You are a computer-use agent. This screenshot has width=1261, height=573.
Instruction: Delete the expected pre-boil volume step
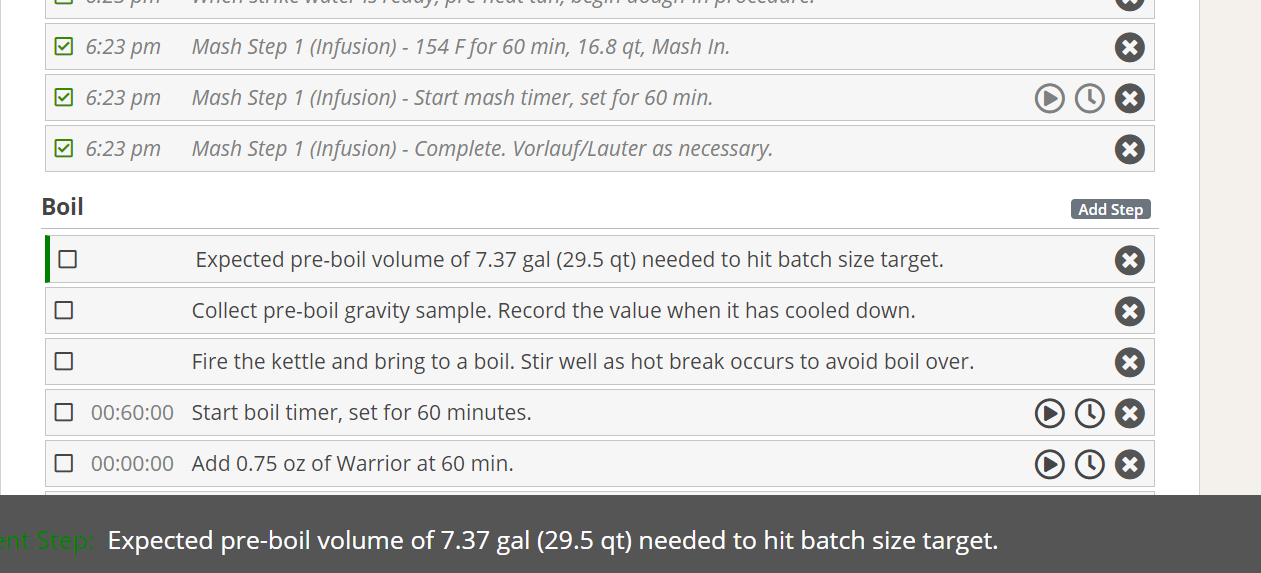coord(1129,260)
